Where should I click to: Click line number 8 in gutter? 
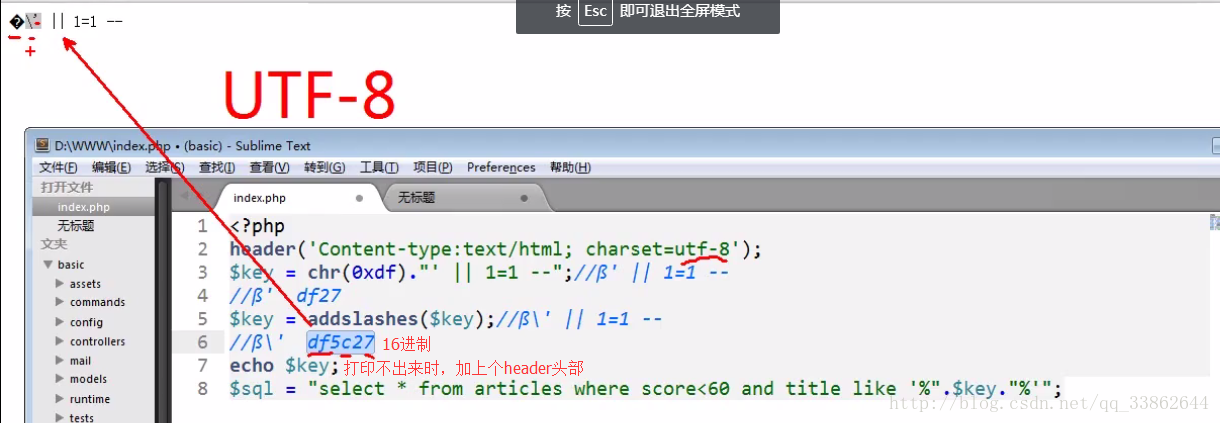pos(202,389)
